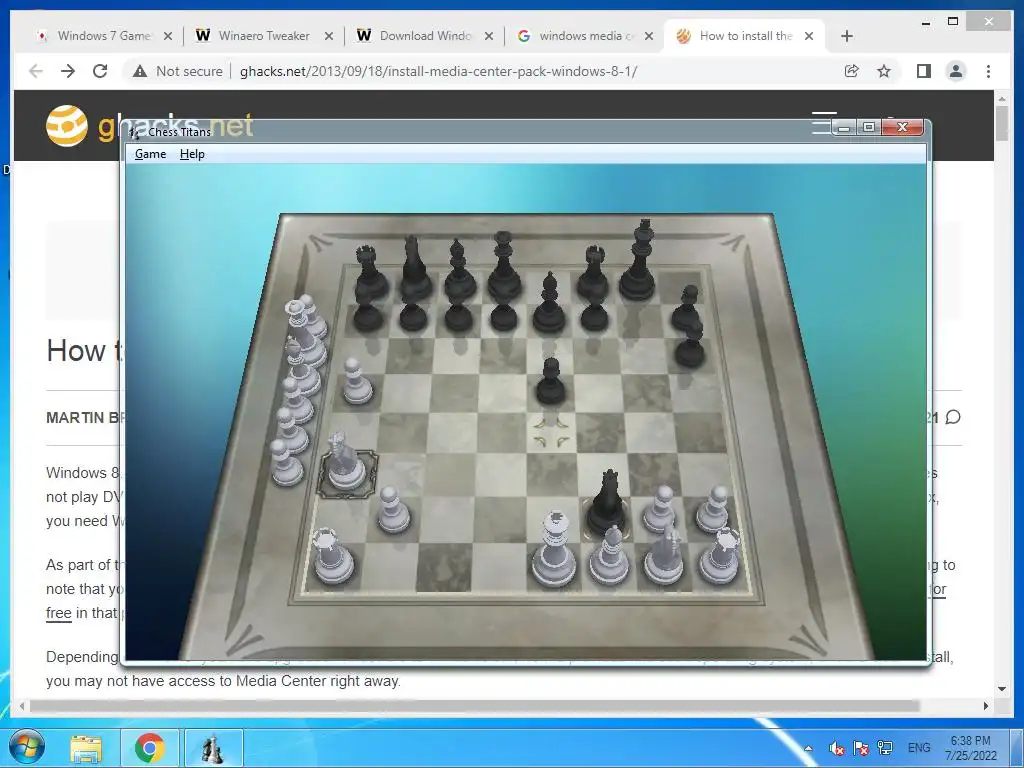1024x768 pixels.
Task: Go back in Chrome history
Action: pos(36,71)
